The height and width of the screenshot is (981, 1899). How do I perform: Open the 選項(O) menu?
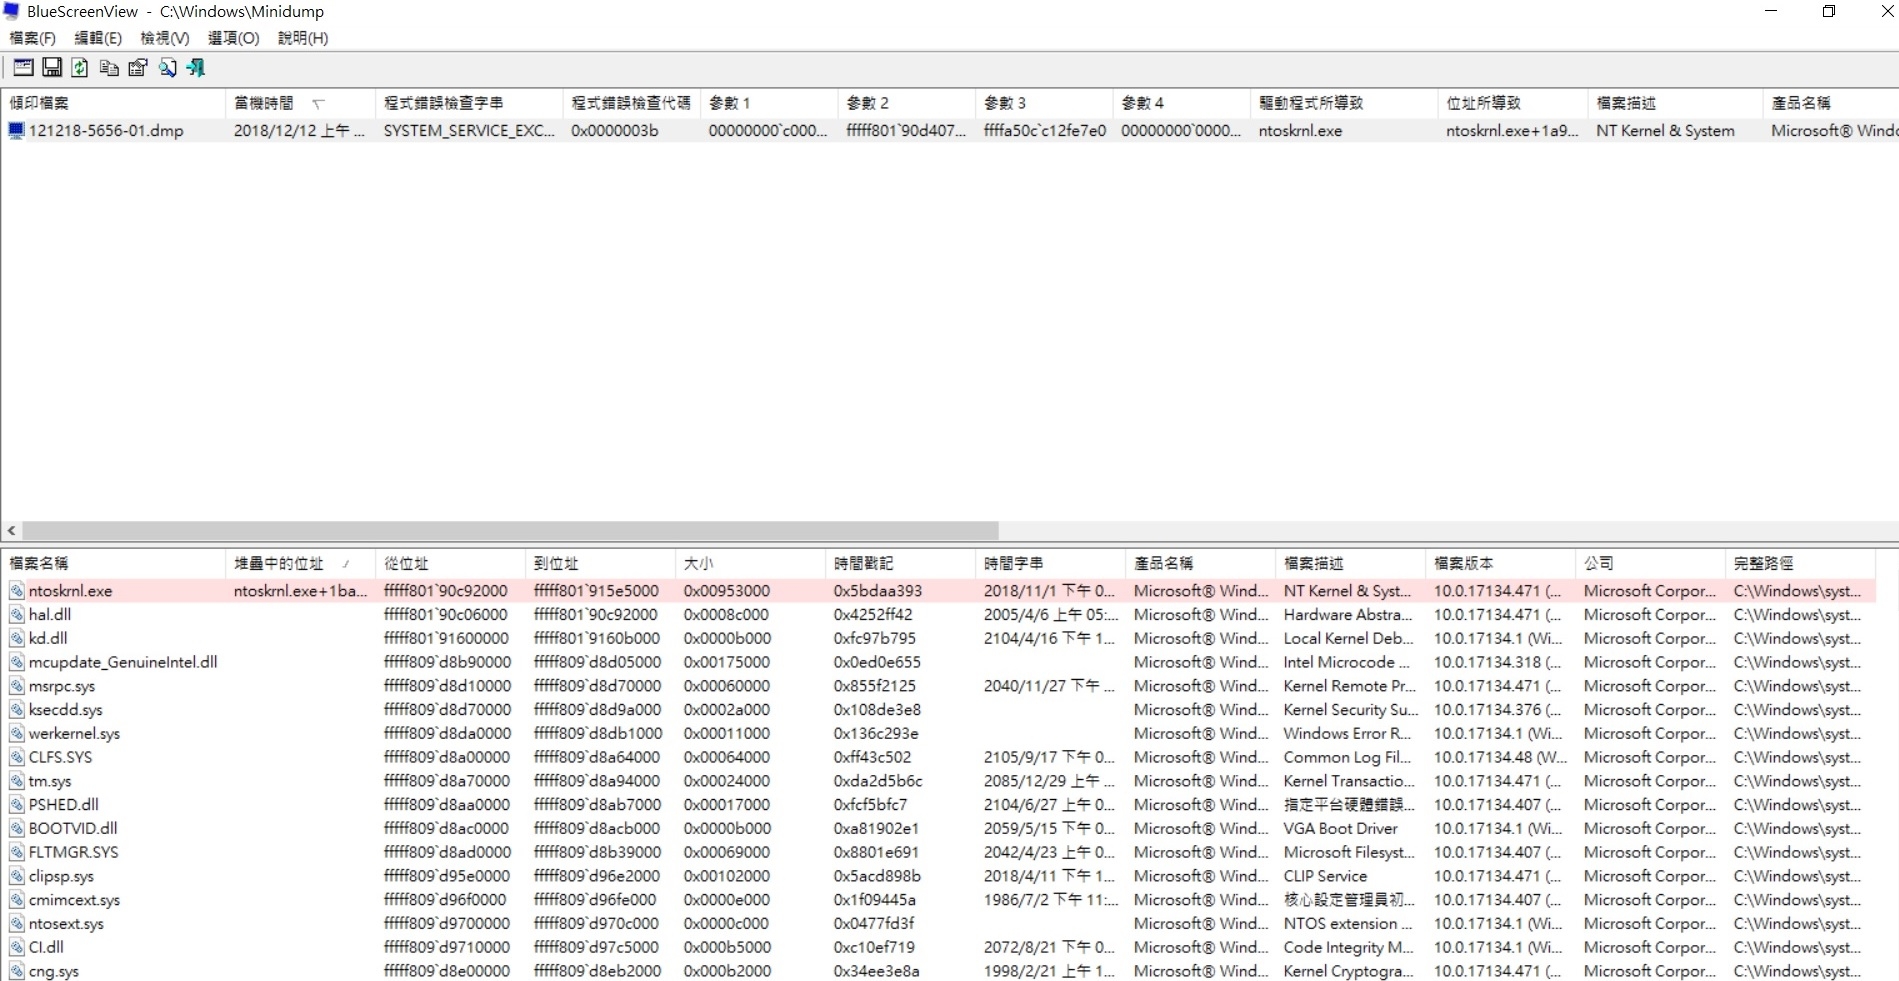(234, 38)
